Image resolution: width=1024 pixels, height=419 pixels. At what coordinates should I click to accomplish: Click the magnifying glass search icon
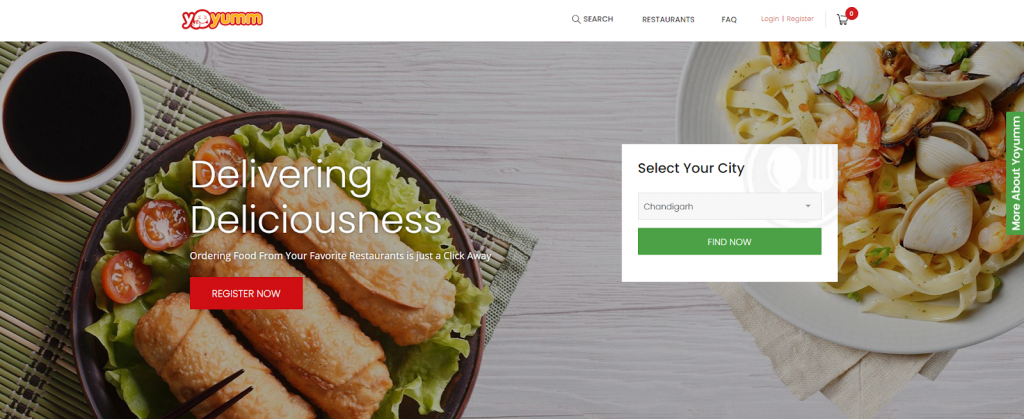[x=576, y=20]
